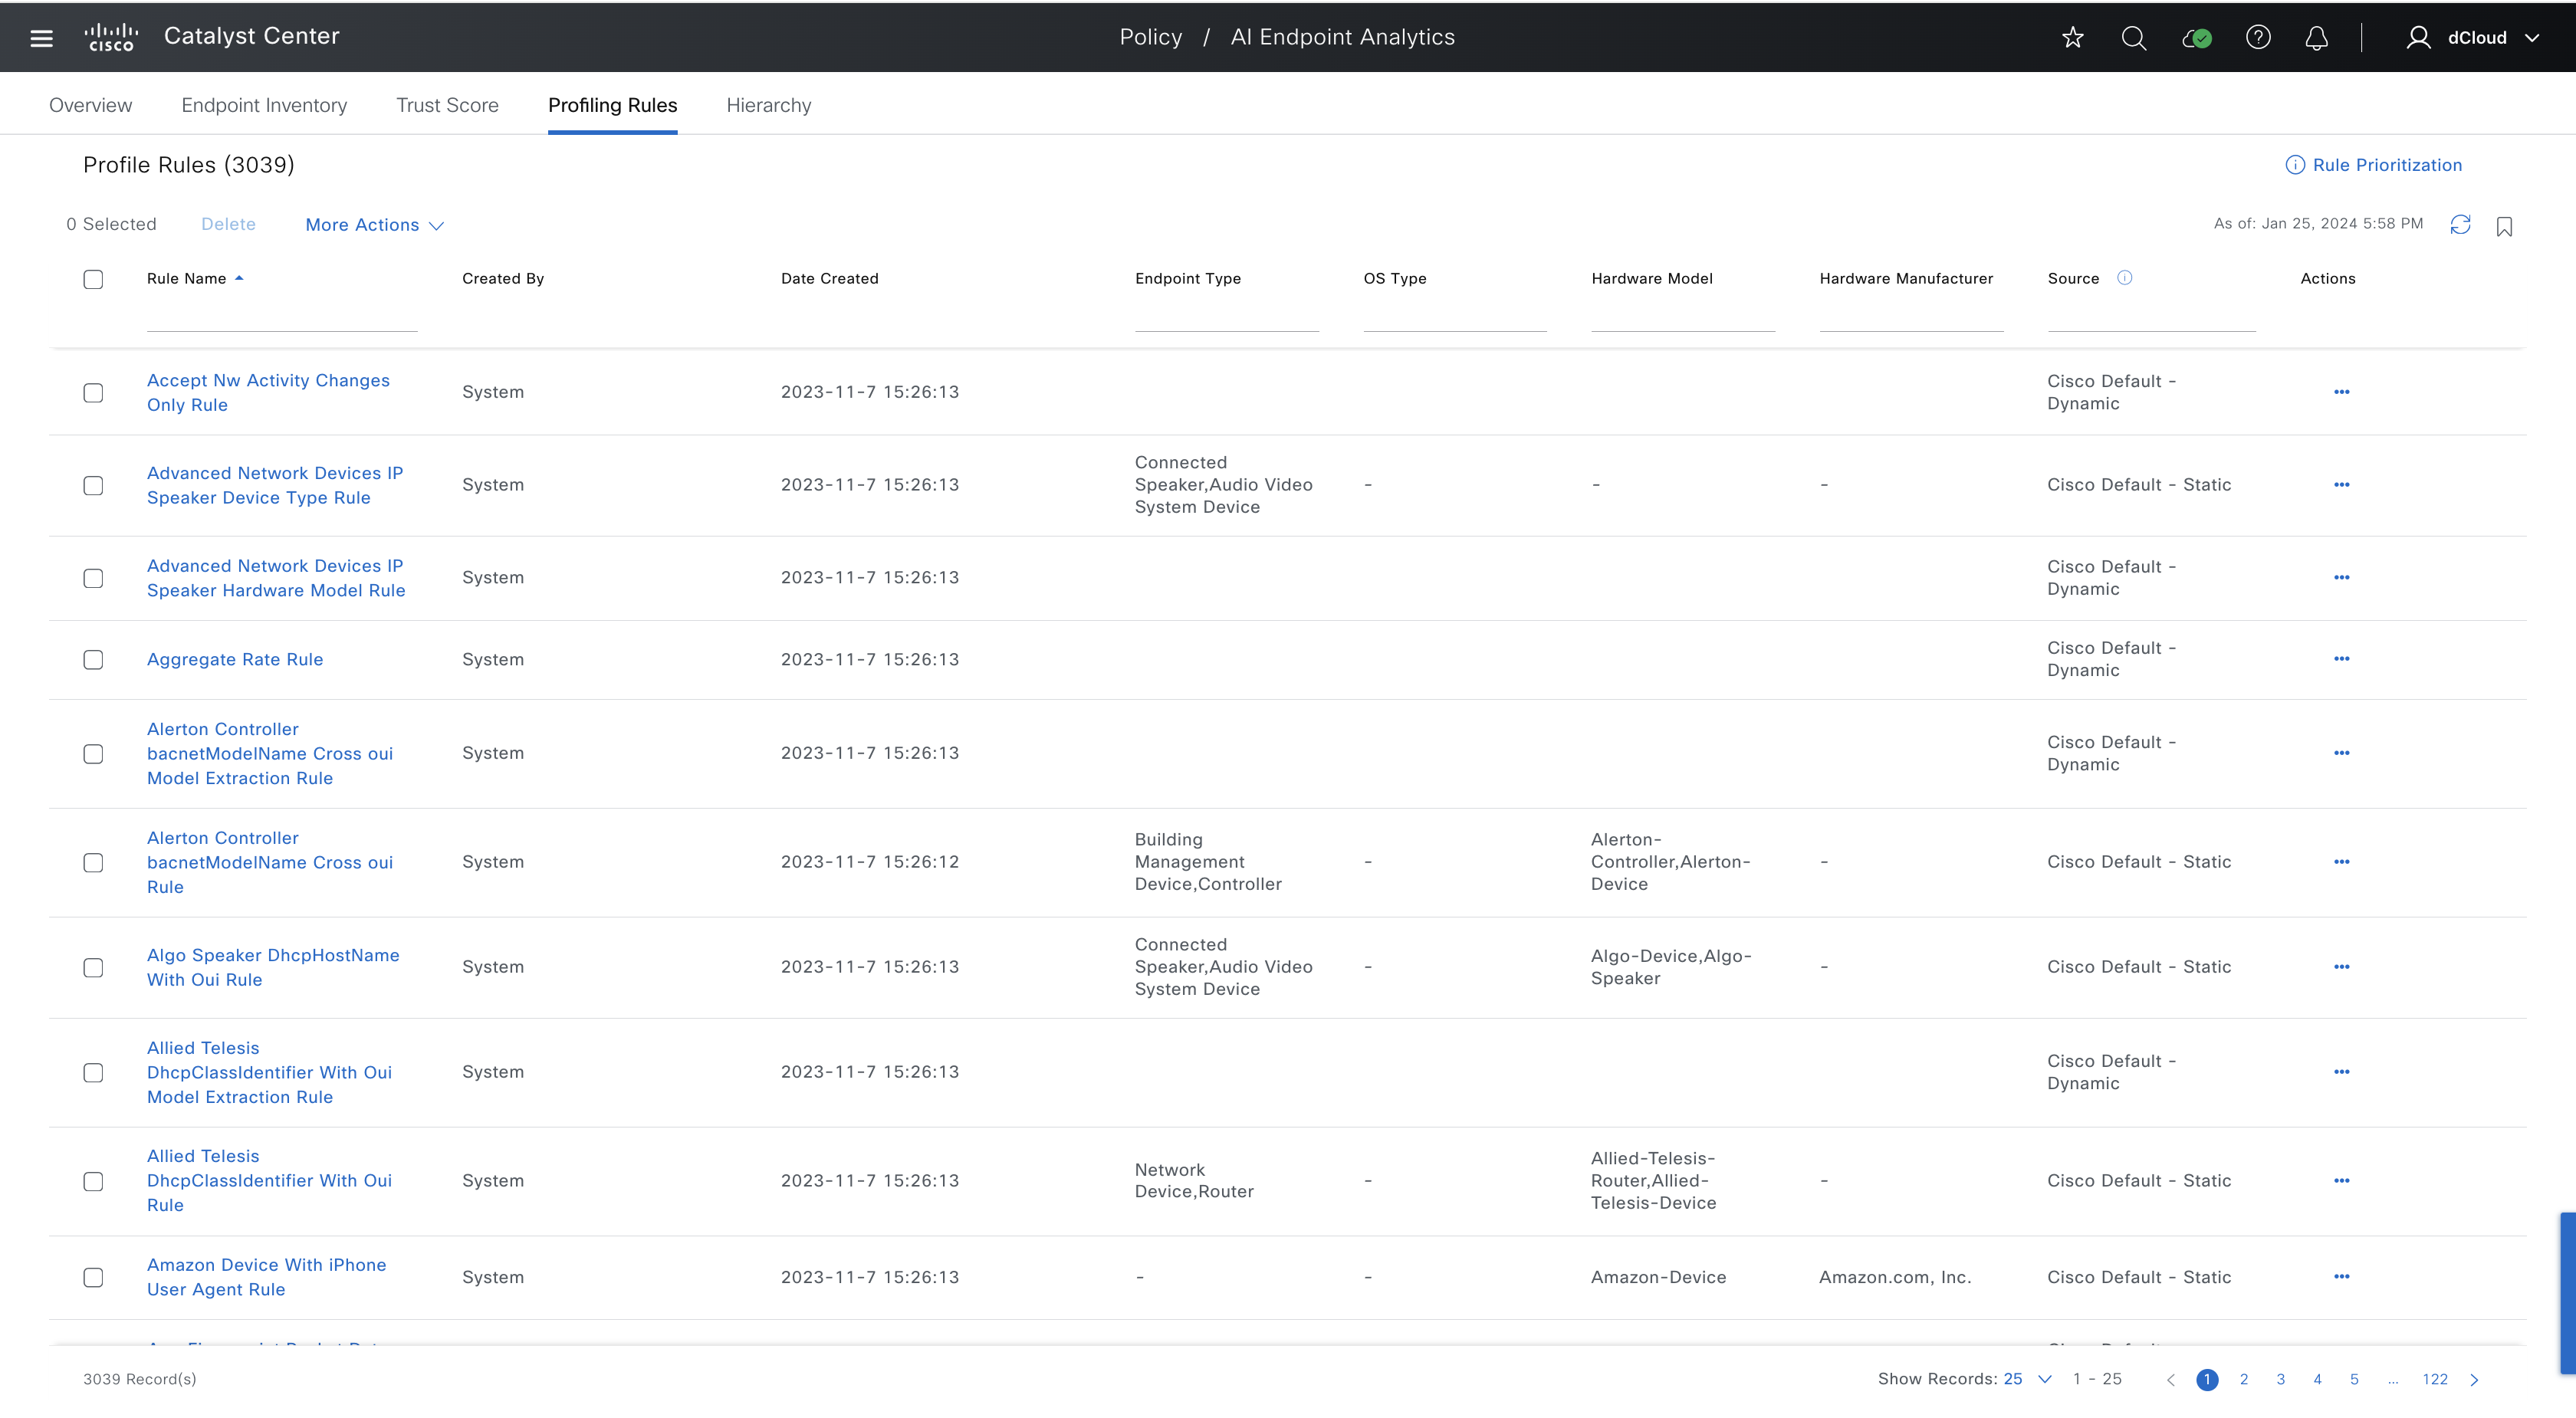Open actions for Allied Telesis Model Extraction Rule
2576x1418 pixels.
(x=2341, y=1072)
